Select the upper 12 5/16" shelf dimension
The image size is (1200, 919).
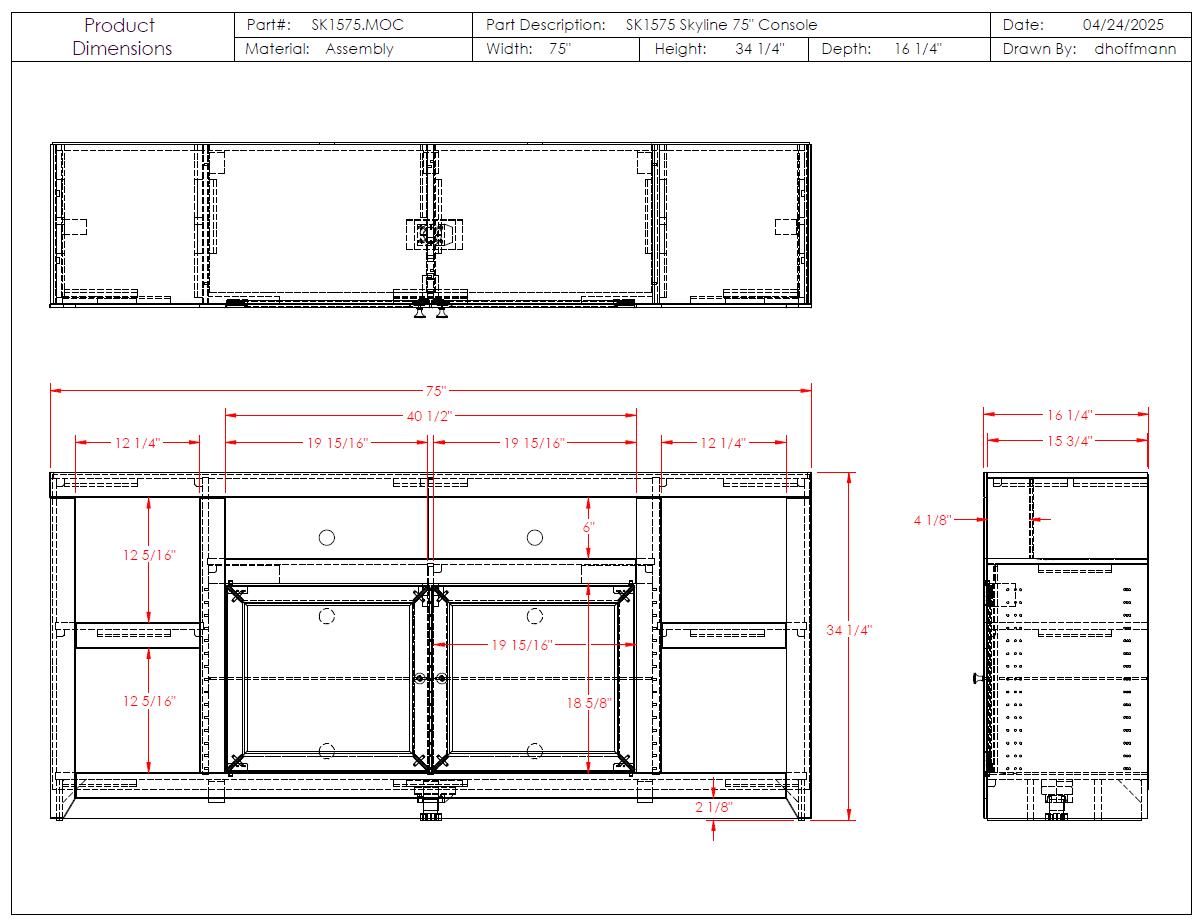[x=149, y=555]
